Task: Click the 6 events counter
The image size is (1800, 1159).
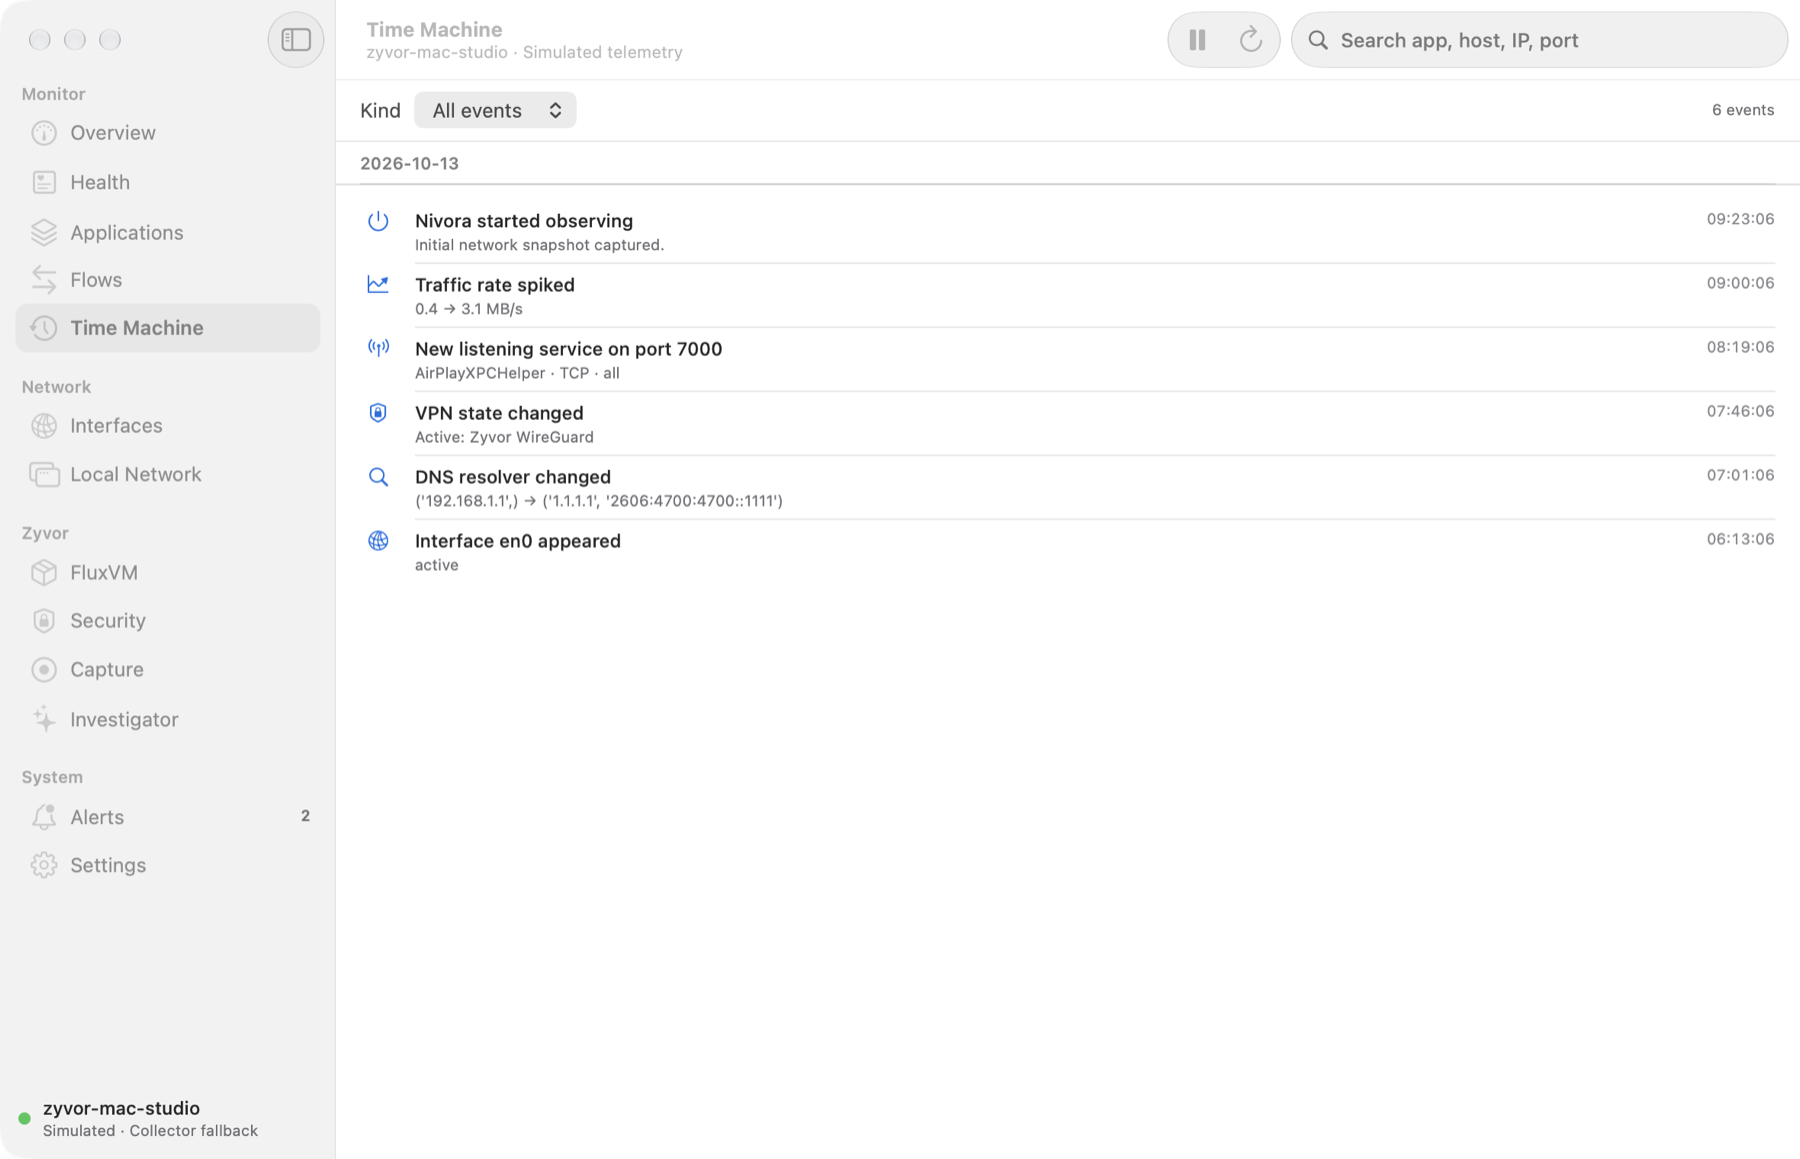Action: click(x=1743, y=110)
